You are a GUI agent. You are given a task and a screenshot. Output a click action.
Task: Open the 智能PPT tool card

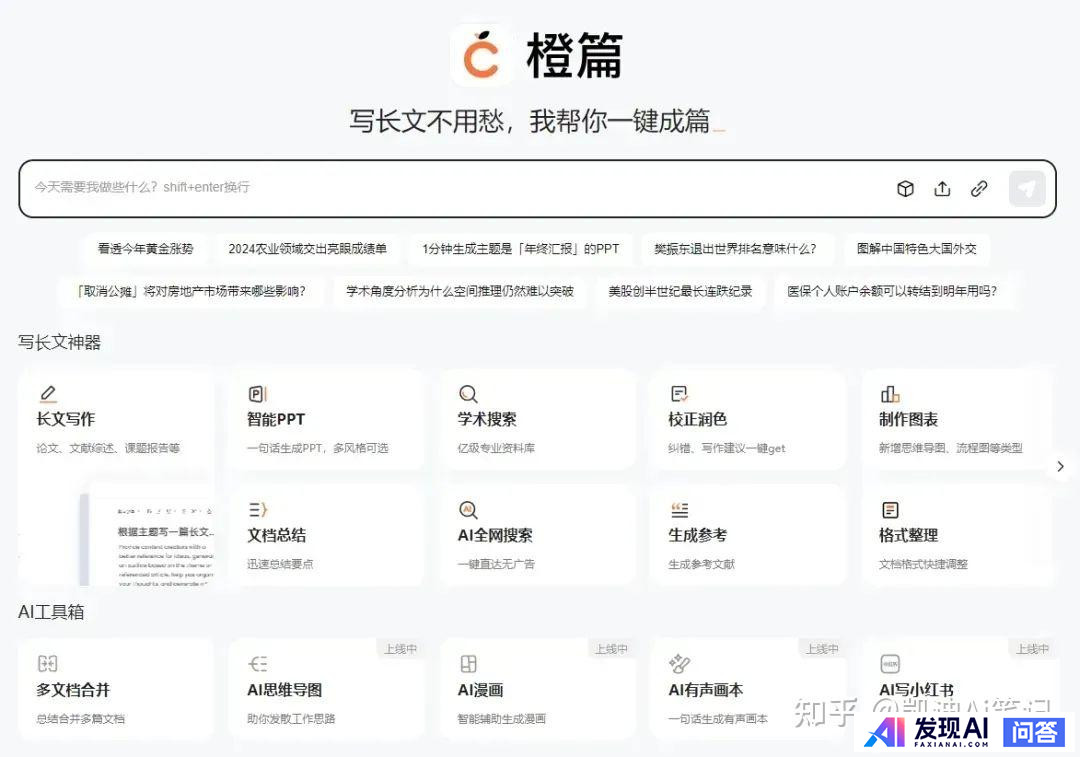tap(325, 420)
